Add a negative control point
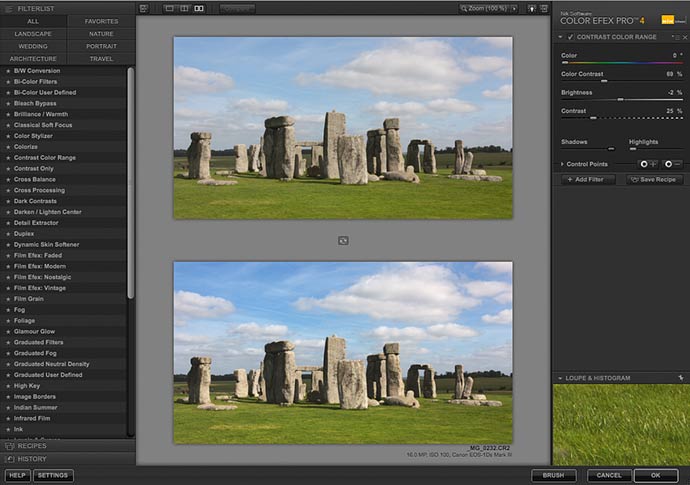The width and height of the screenshot is (690, 485). tap(672, 164)
